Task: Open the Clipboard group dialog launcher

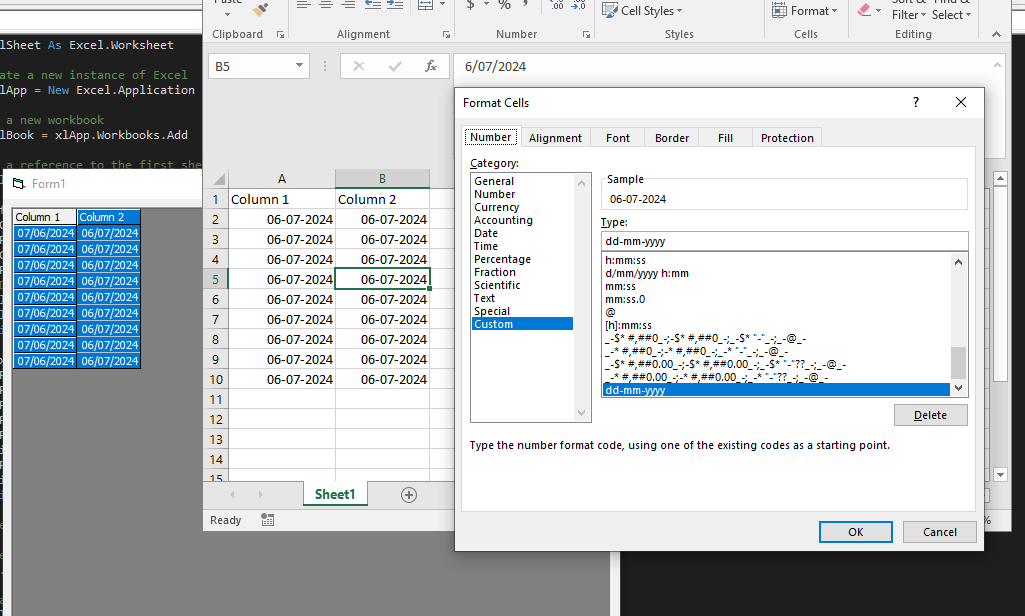Action: [280, 35]
